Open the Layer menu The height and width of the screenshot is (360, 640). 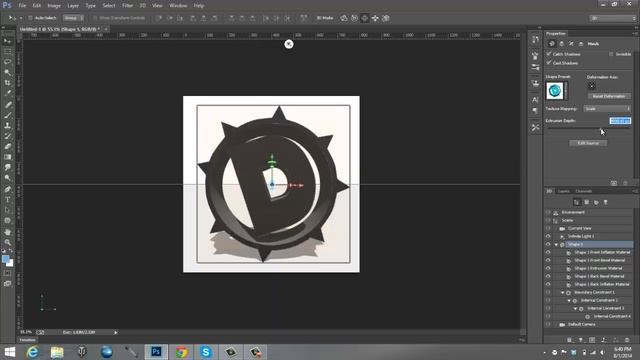(x=73, y=6)
